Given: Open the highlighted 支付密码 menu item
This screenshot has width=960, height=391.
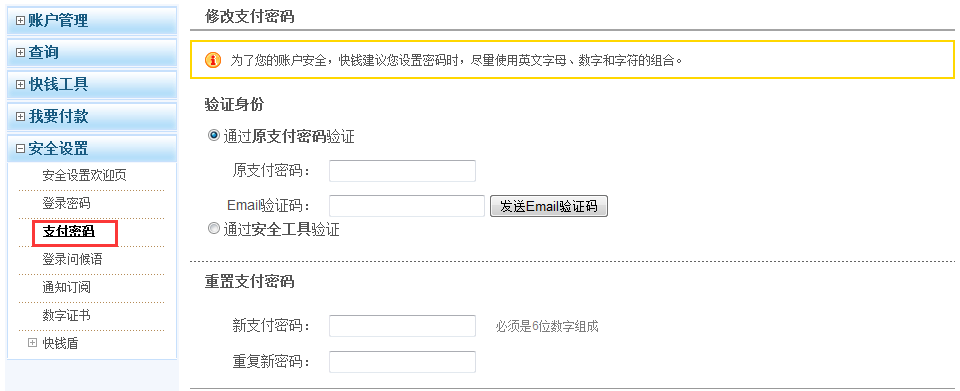Looking at the screenshot, I should click(x=69, y=232).
